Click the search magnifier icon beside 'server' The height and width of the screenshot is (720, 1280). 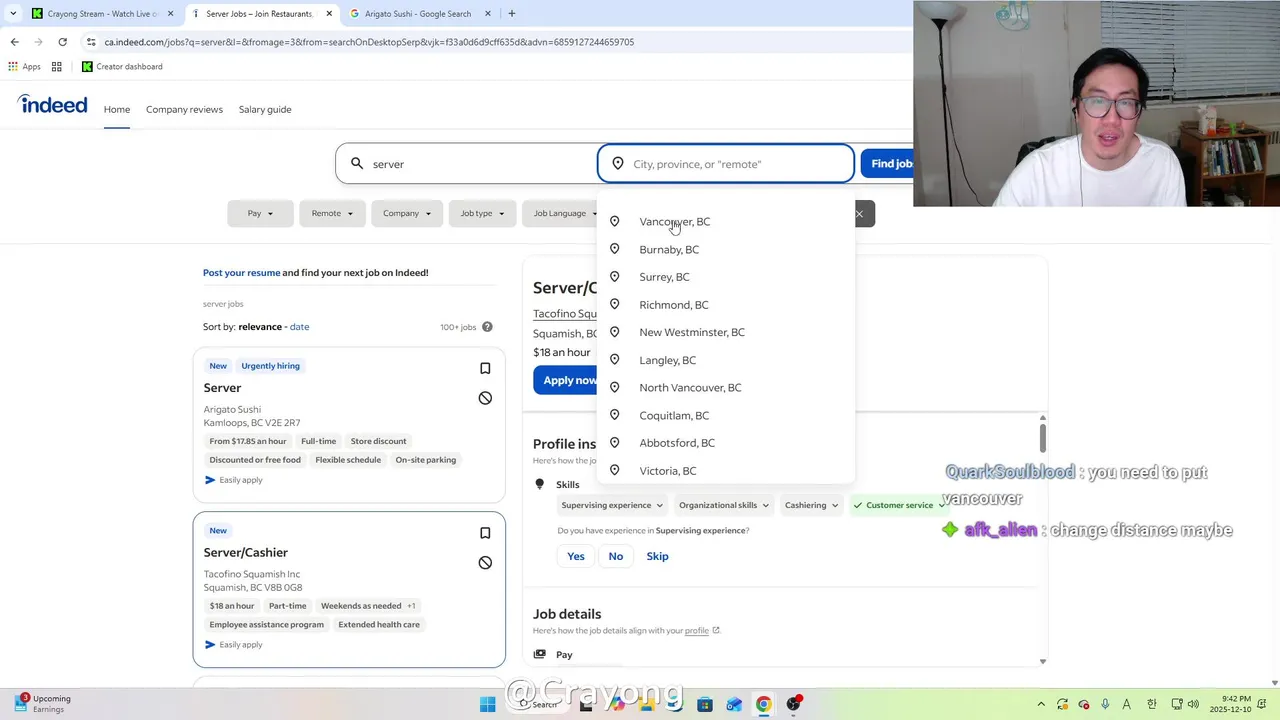[x=356, y=164]
